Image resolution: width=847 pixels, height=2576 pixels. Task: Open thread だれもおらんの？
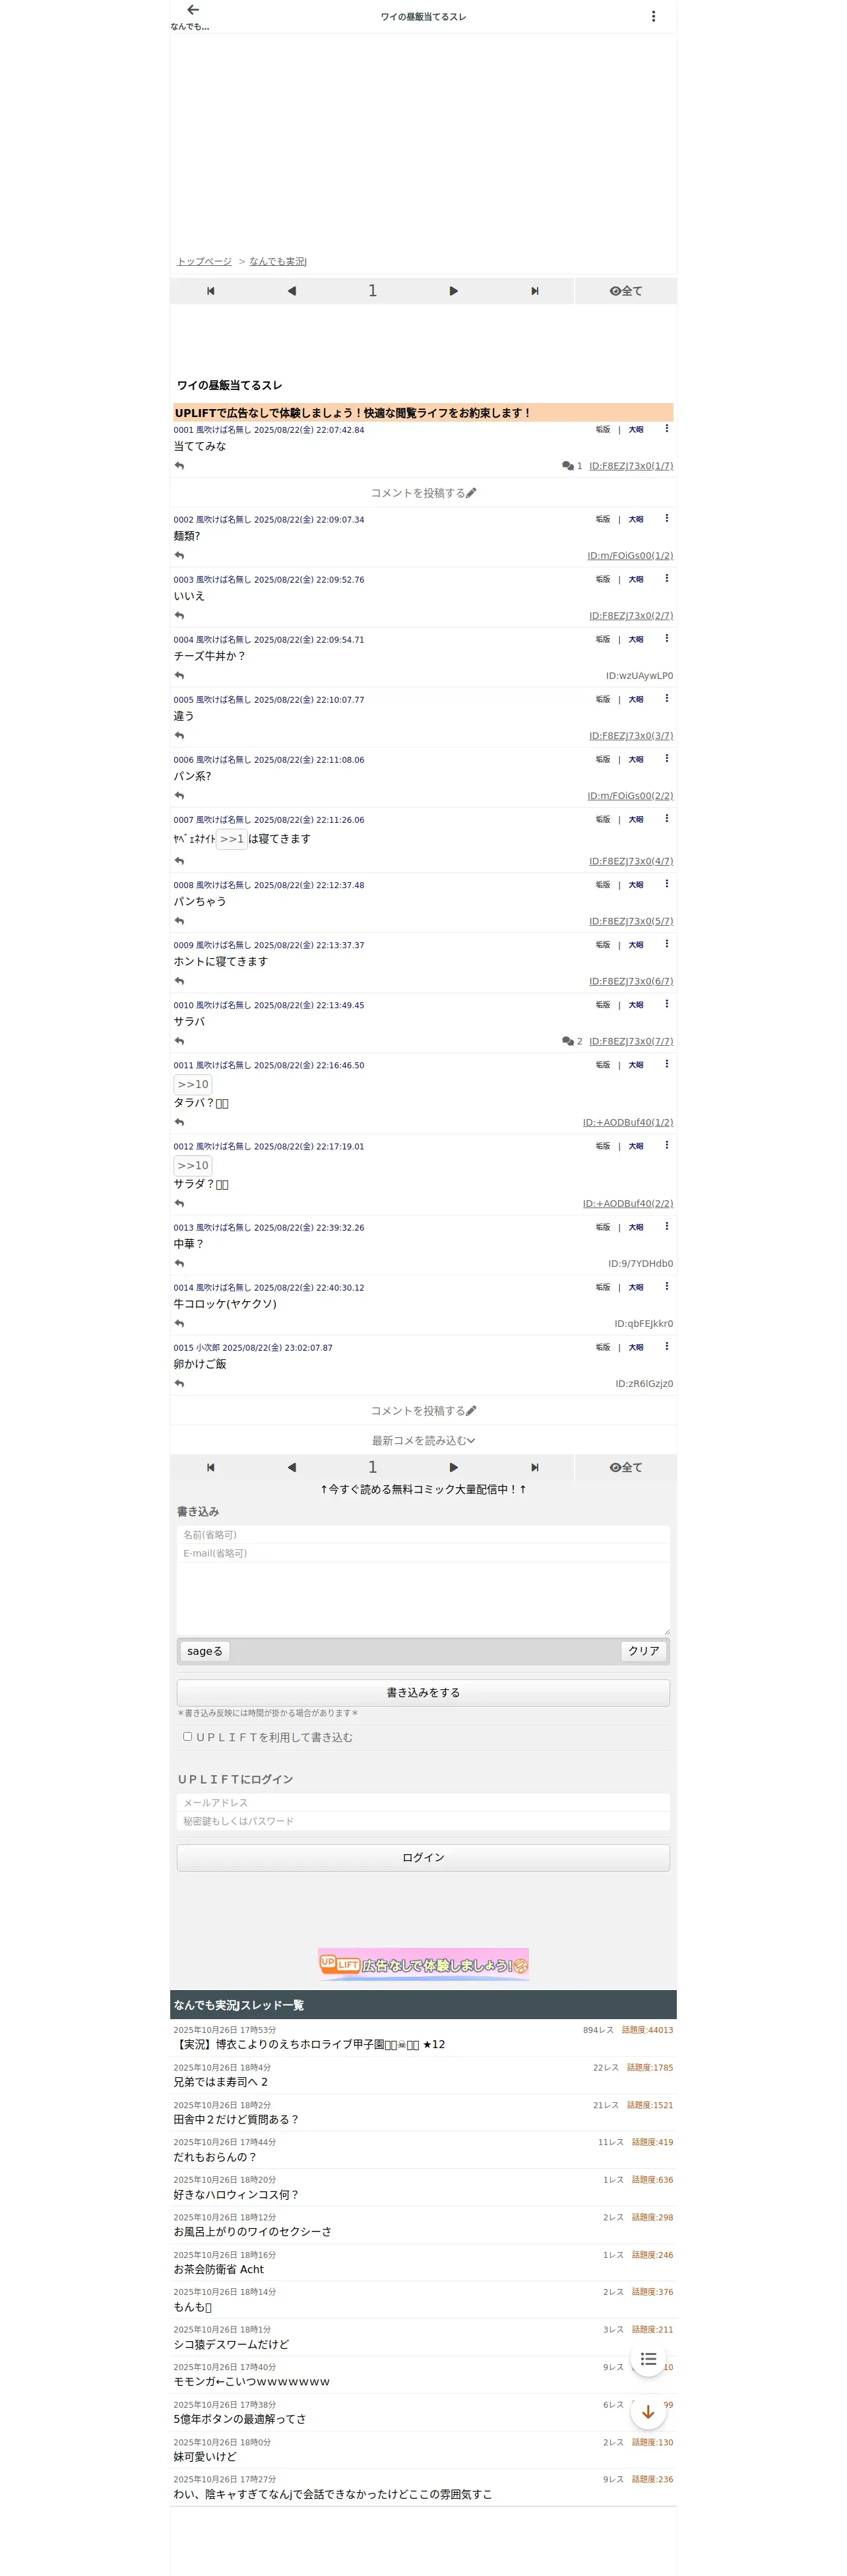215,2156
